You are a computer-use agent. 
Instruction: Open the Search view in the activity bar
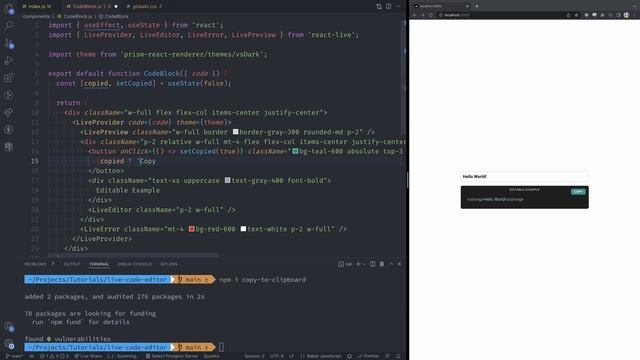coord(9,25)
